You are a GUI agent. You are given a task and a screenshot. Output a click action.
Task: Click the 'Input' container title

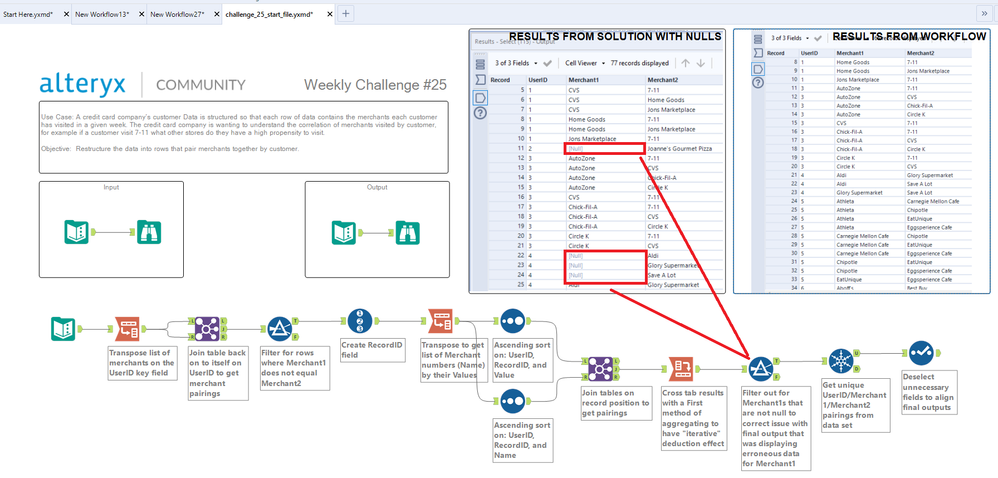(111, 187)
